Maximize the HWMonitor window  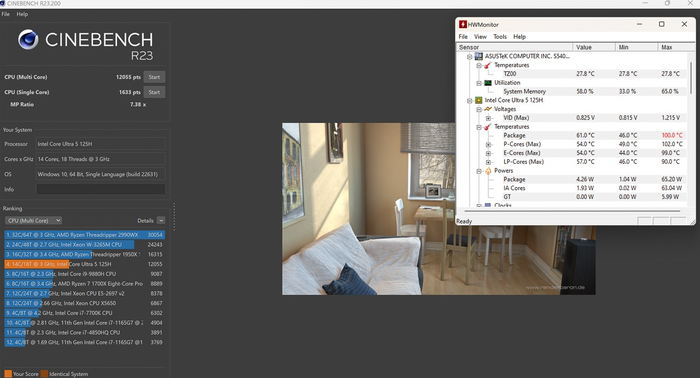tap(662, 24)
